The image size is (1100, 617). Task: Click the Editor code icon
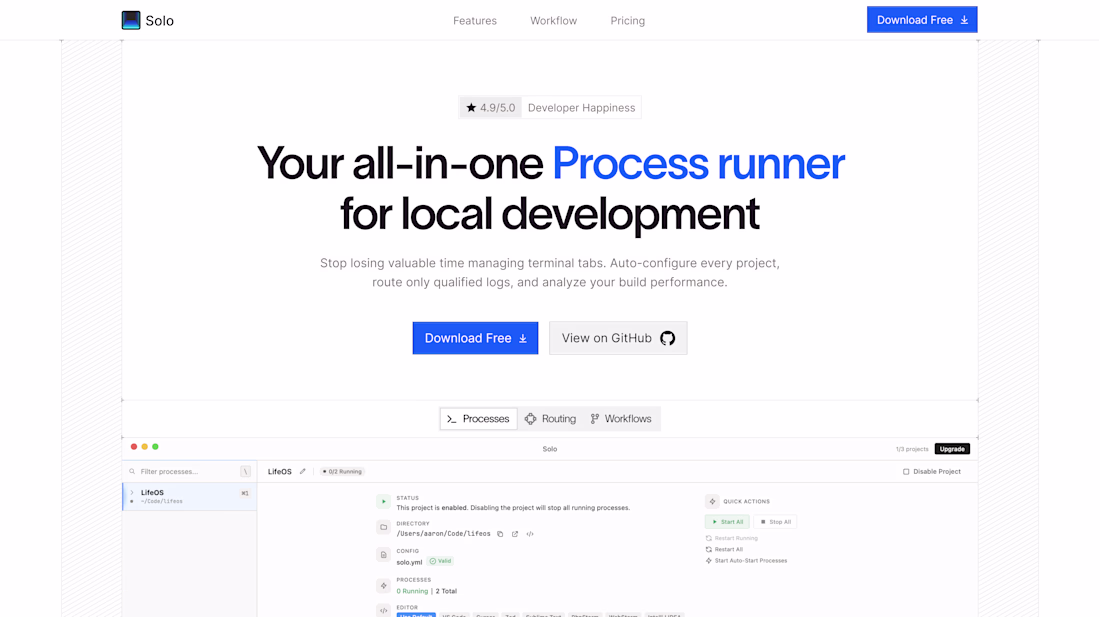[383, 611]
